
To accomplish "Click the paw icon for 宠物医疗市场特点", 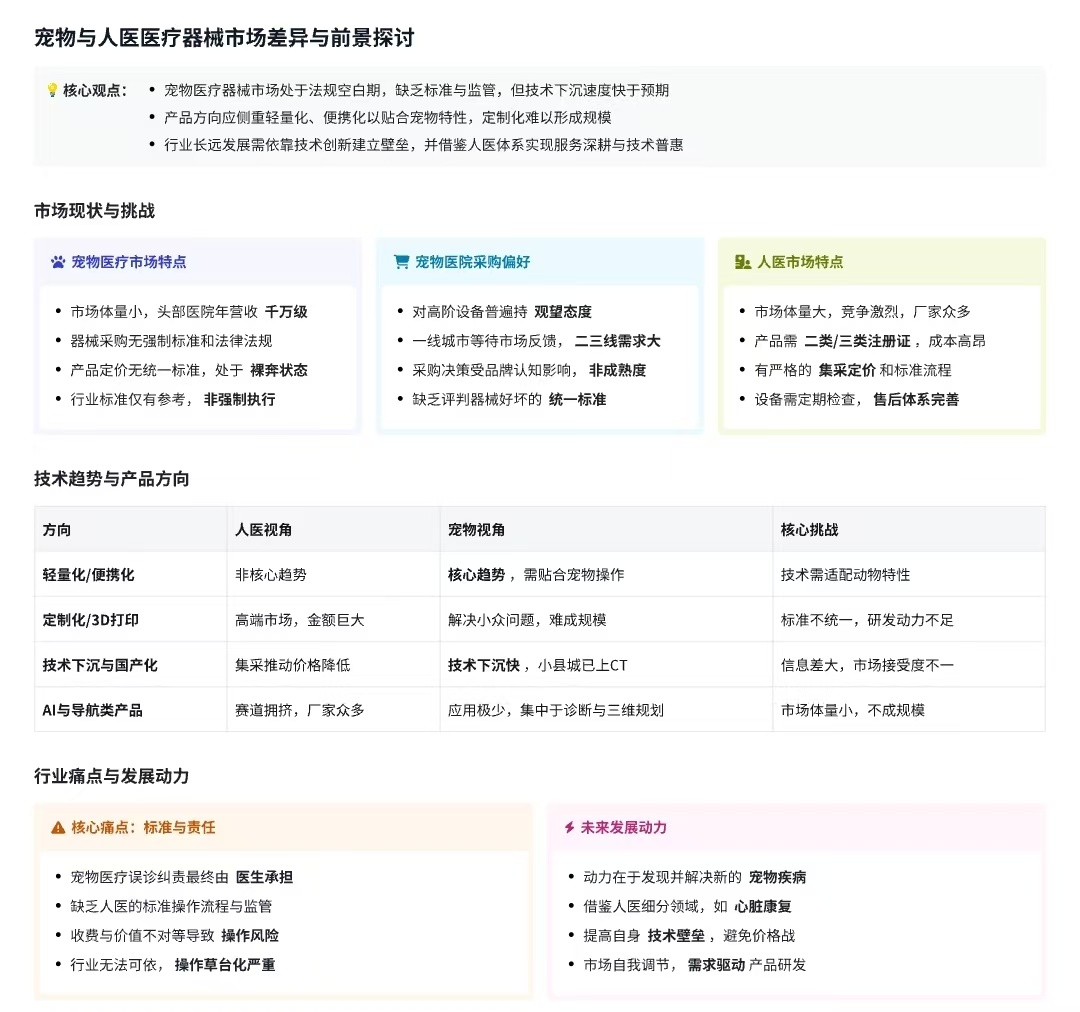I will pos(58,262).
